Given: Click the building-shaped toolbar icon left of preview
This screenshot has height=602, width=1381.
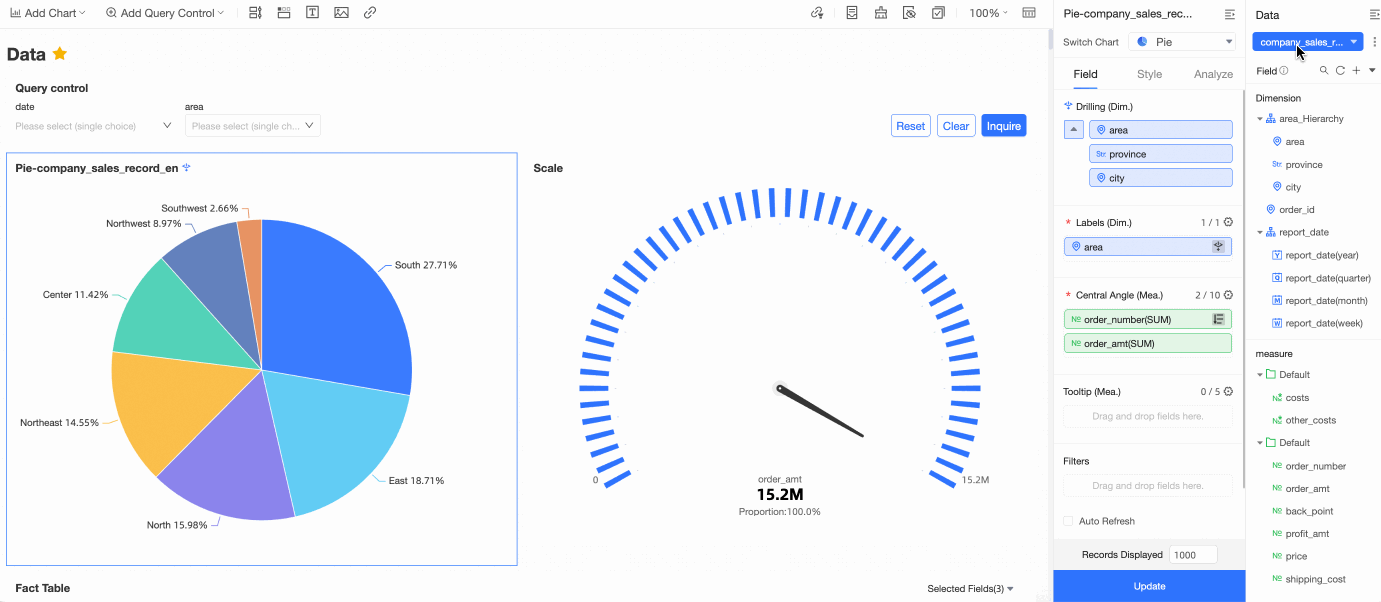Looking at the screenshot, I should [x=880, y=13].
